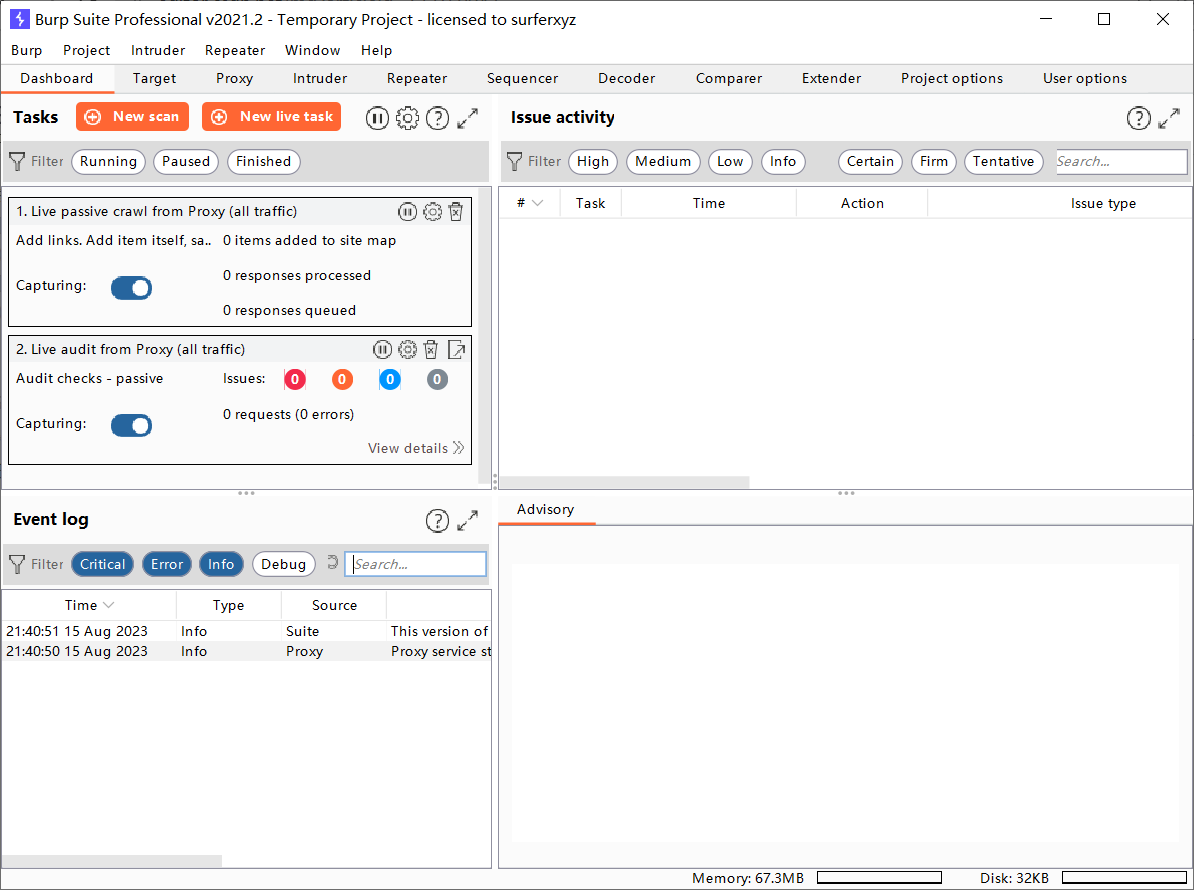The height and width of the screenshot is (890, 1194).
Task: Open help for the Tasks panel
Action: tap(437, 118)
